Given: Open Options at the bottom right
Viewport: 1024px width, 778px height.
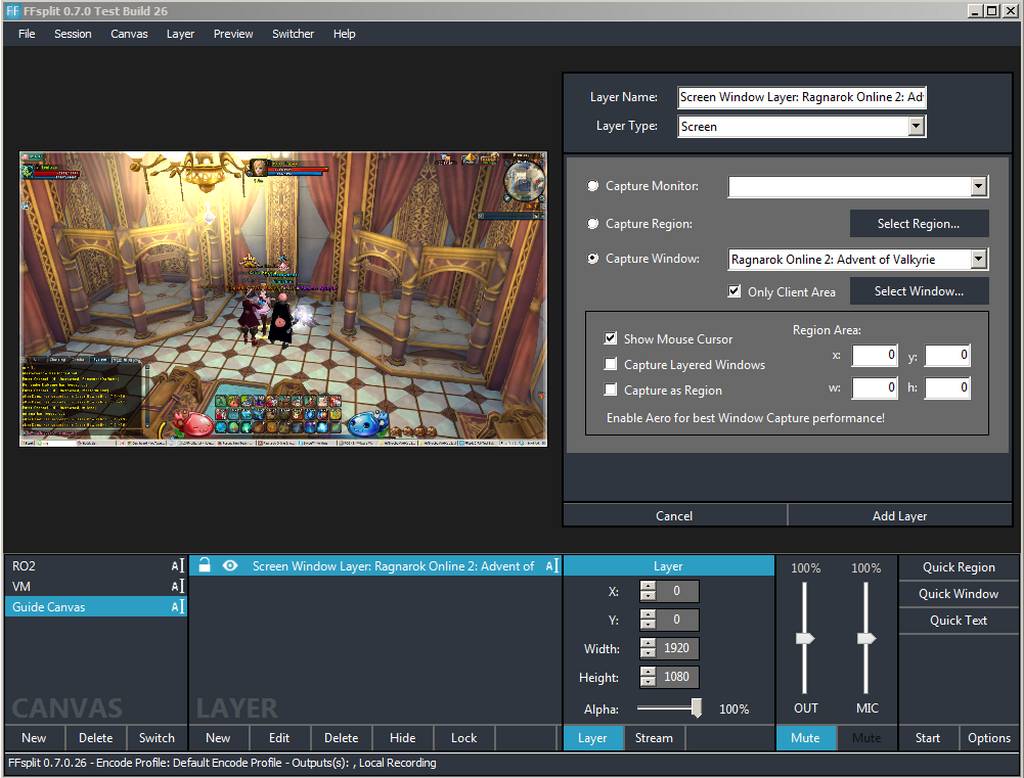Looking at the screenshot, I should click(x=989, y=737).
